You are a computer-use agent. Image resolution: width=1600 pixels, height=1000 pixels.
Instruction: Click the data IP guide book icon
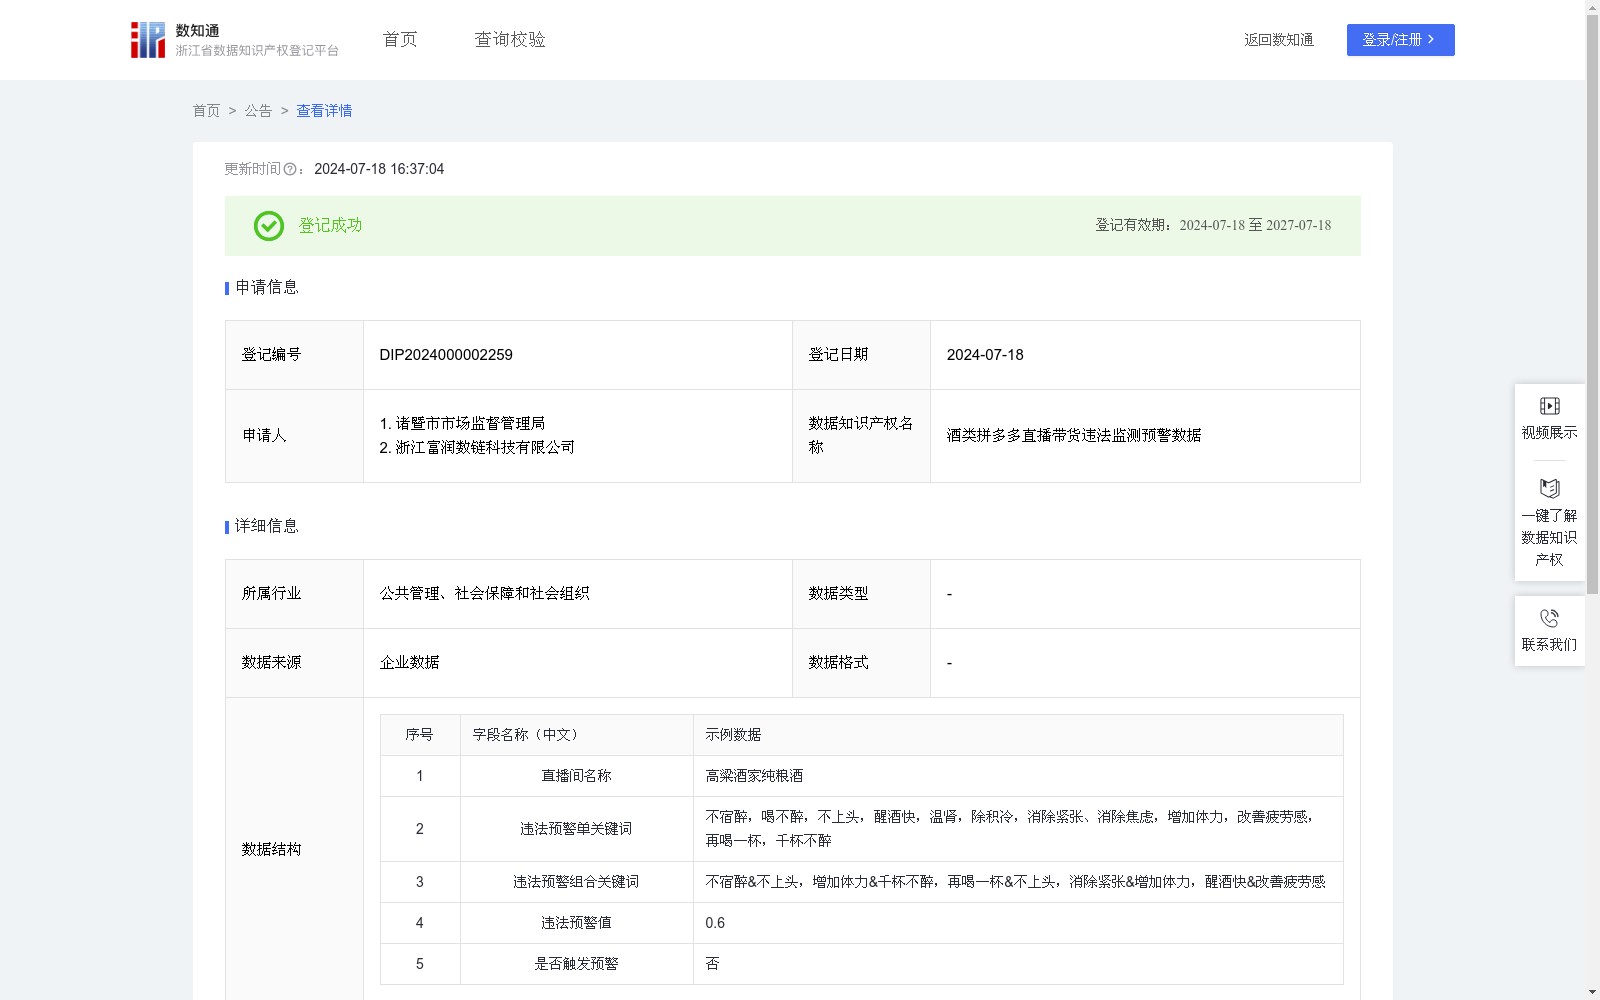(1549, 489)
